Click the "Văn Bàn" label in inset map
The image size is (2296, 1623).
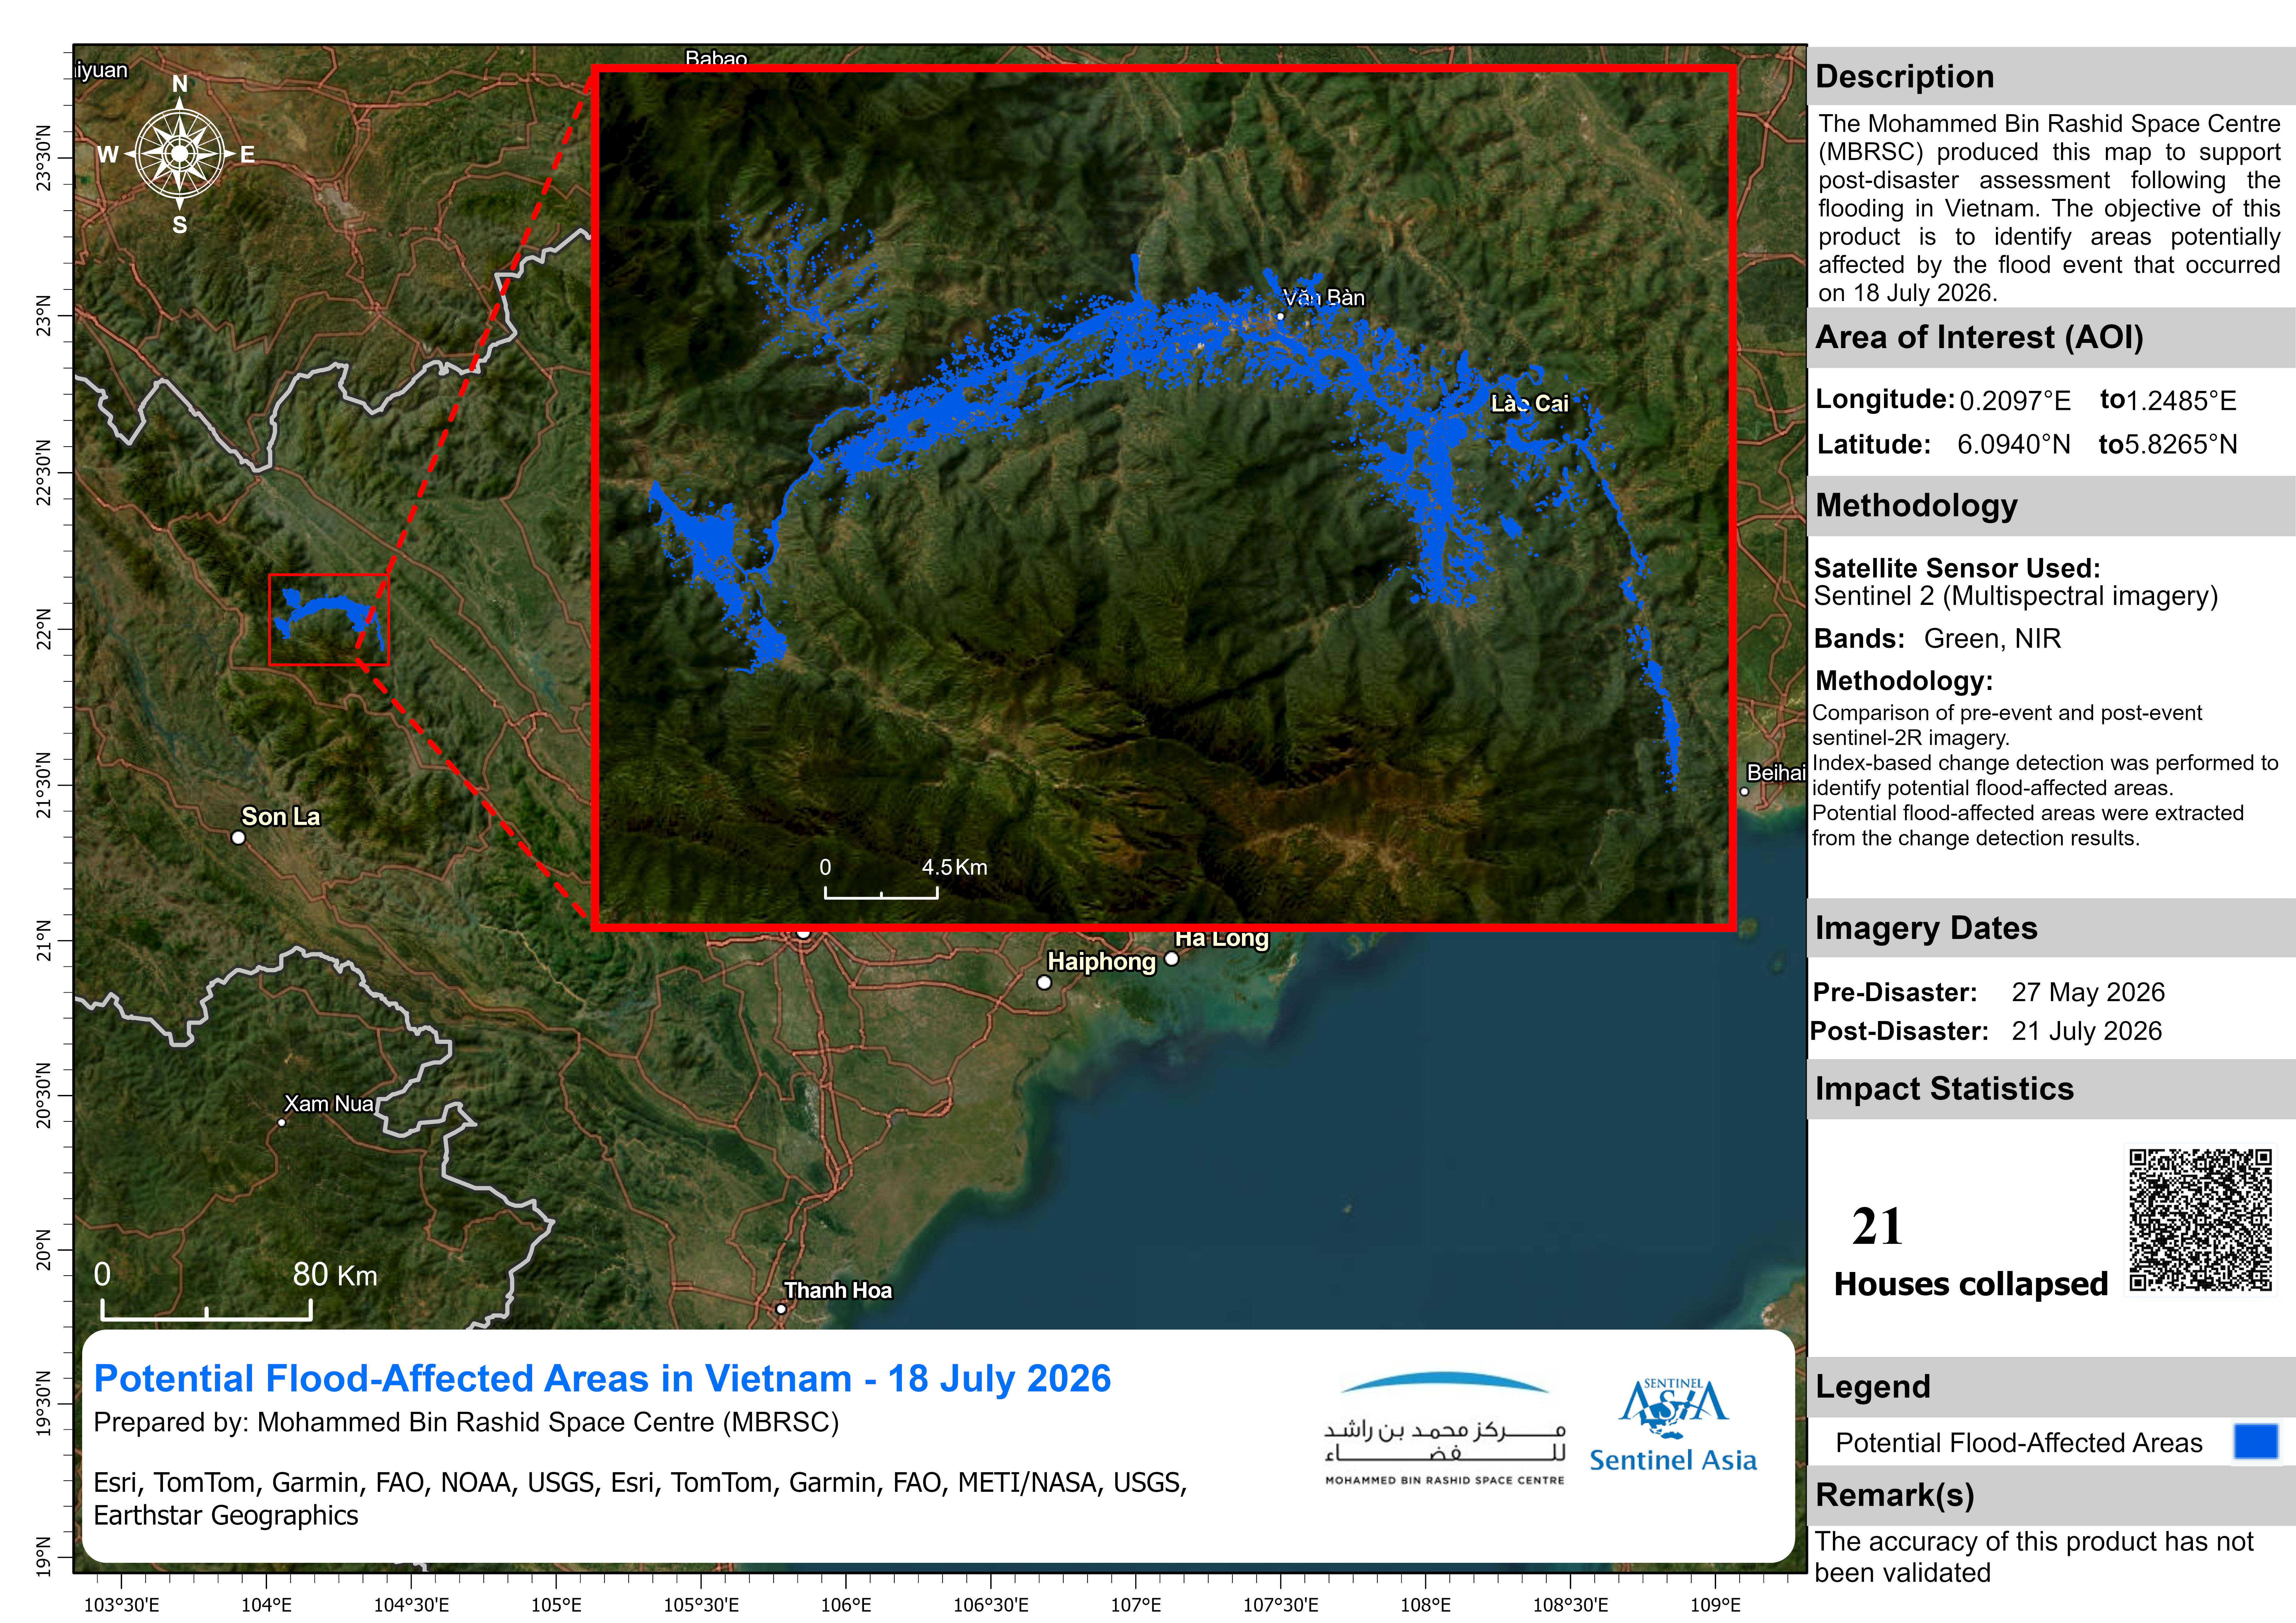(1324, 298)
